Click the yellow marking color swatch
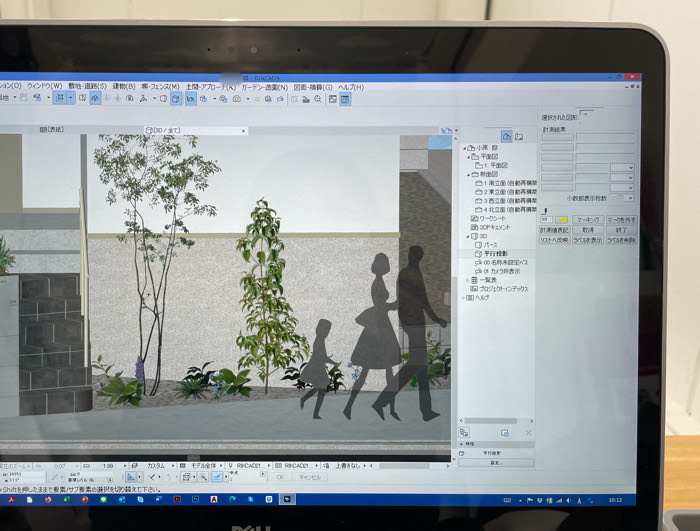 (562, 220)
